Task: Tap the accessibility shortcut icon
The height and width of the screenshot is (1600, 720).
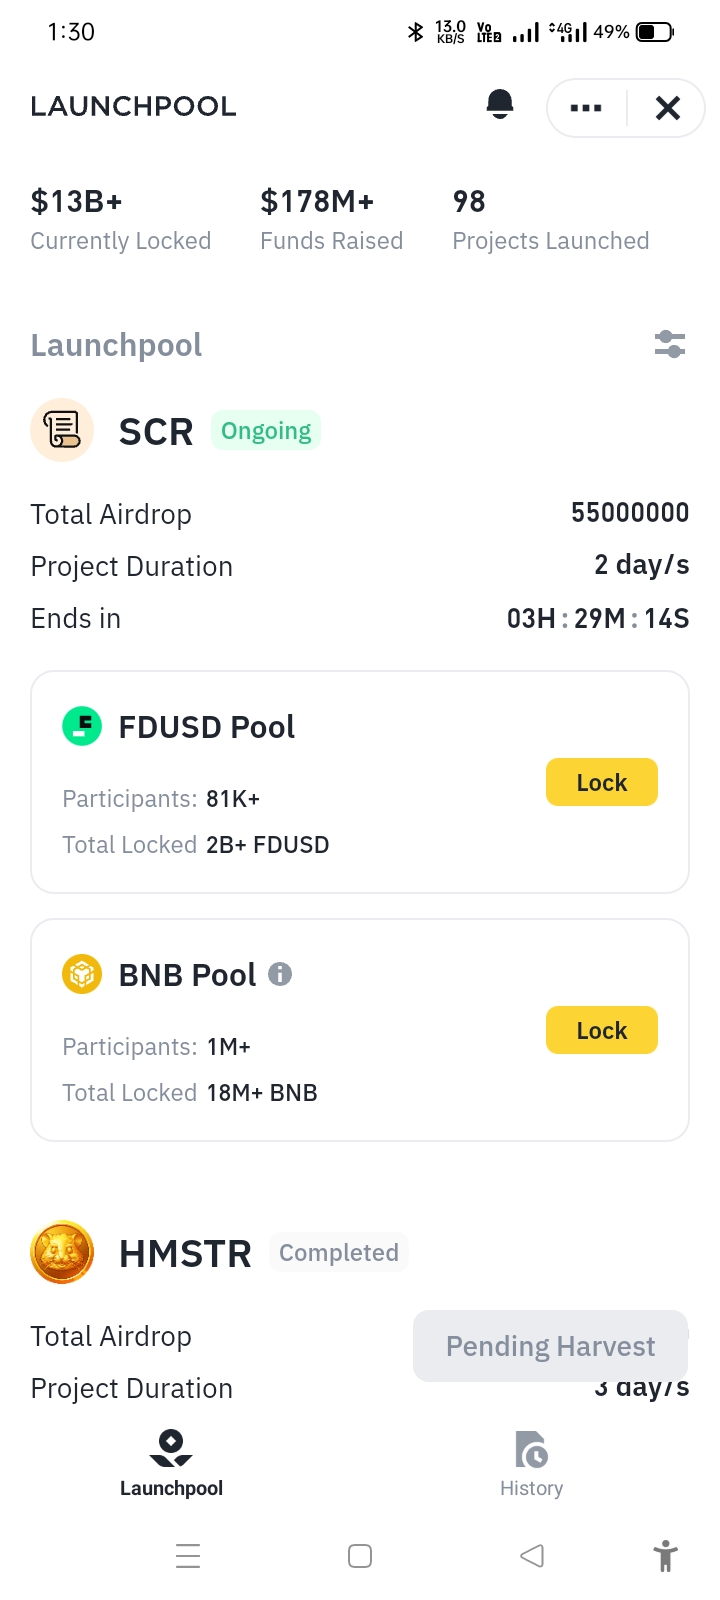Action: (x=665, y=1556)
